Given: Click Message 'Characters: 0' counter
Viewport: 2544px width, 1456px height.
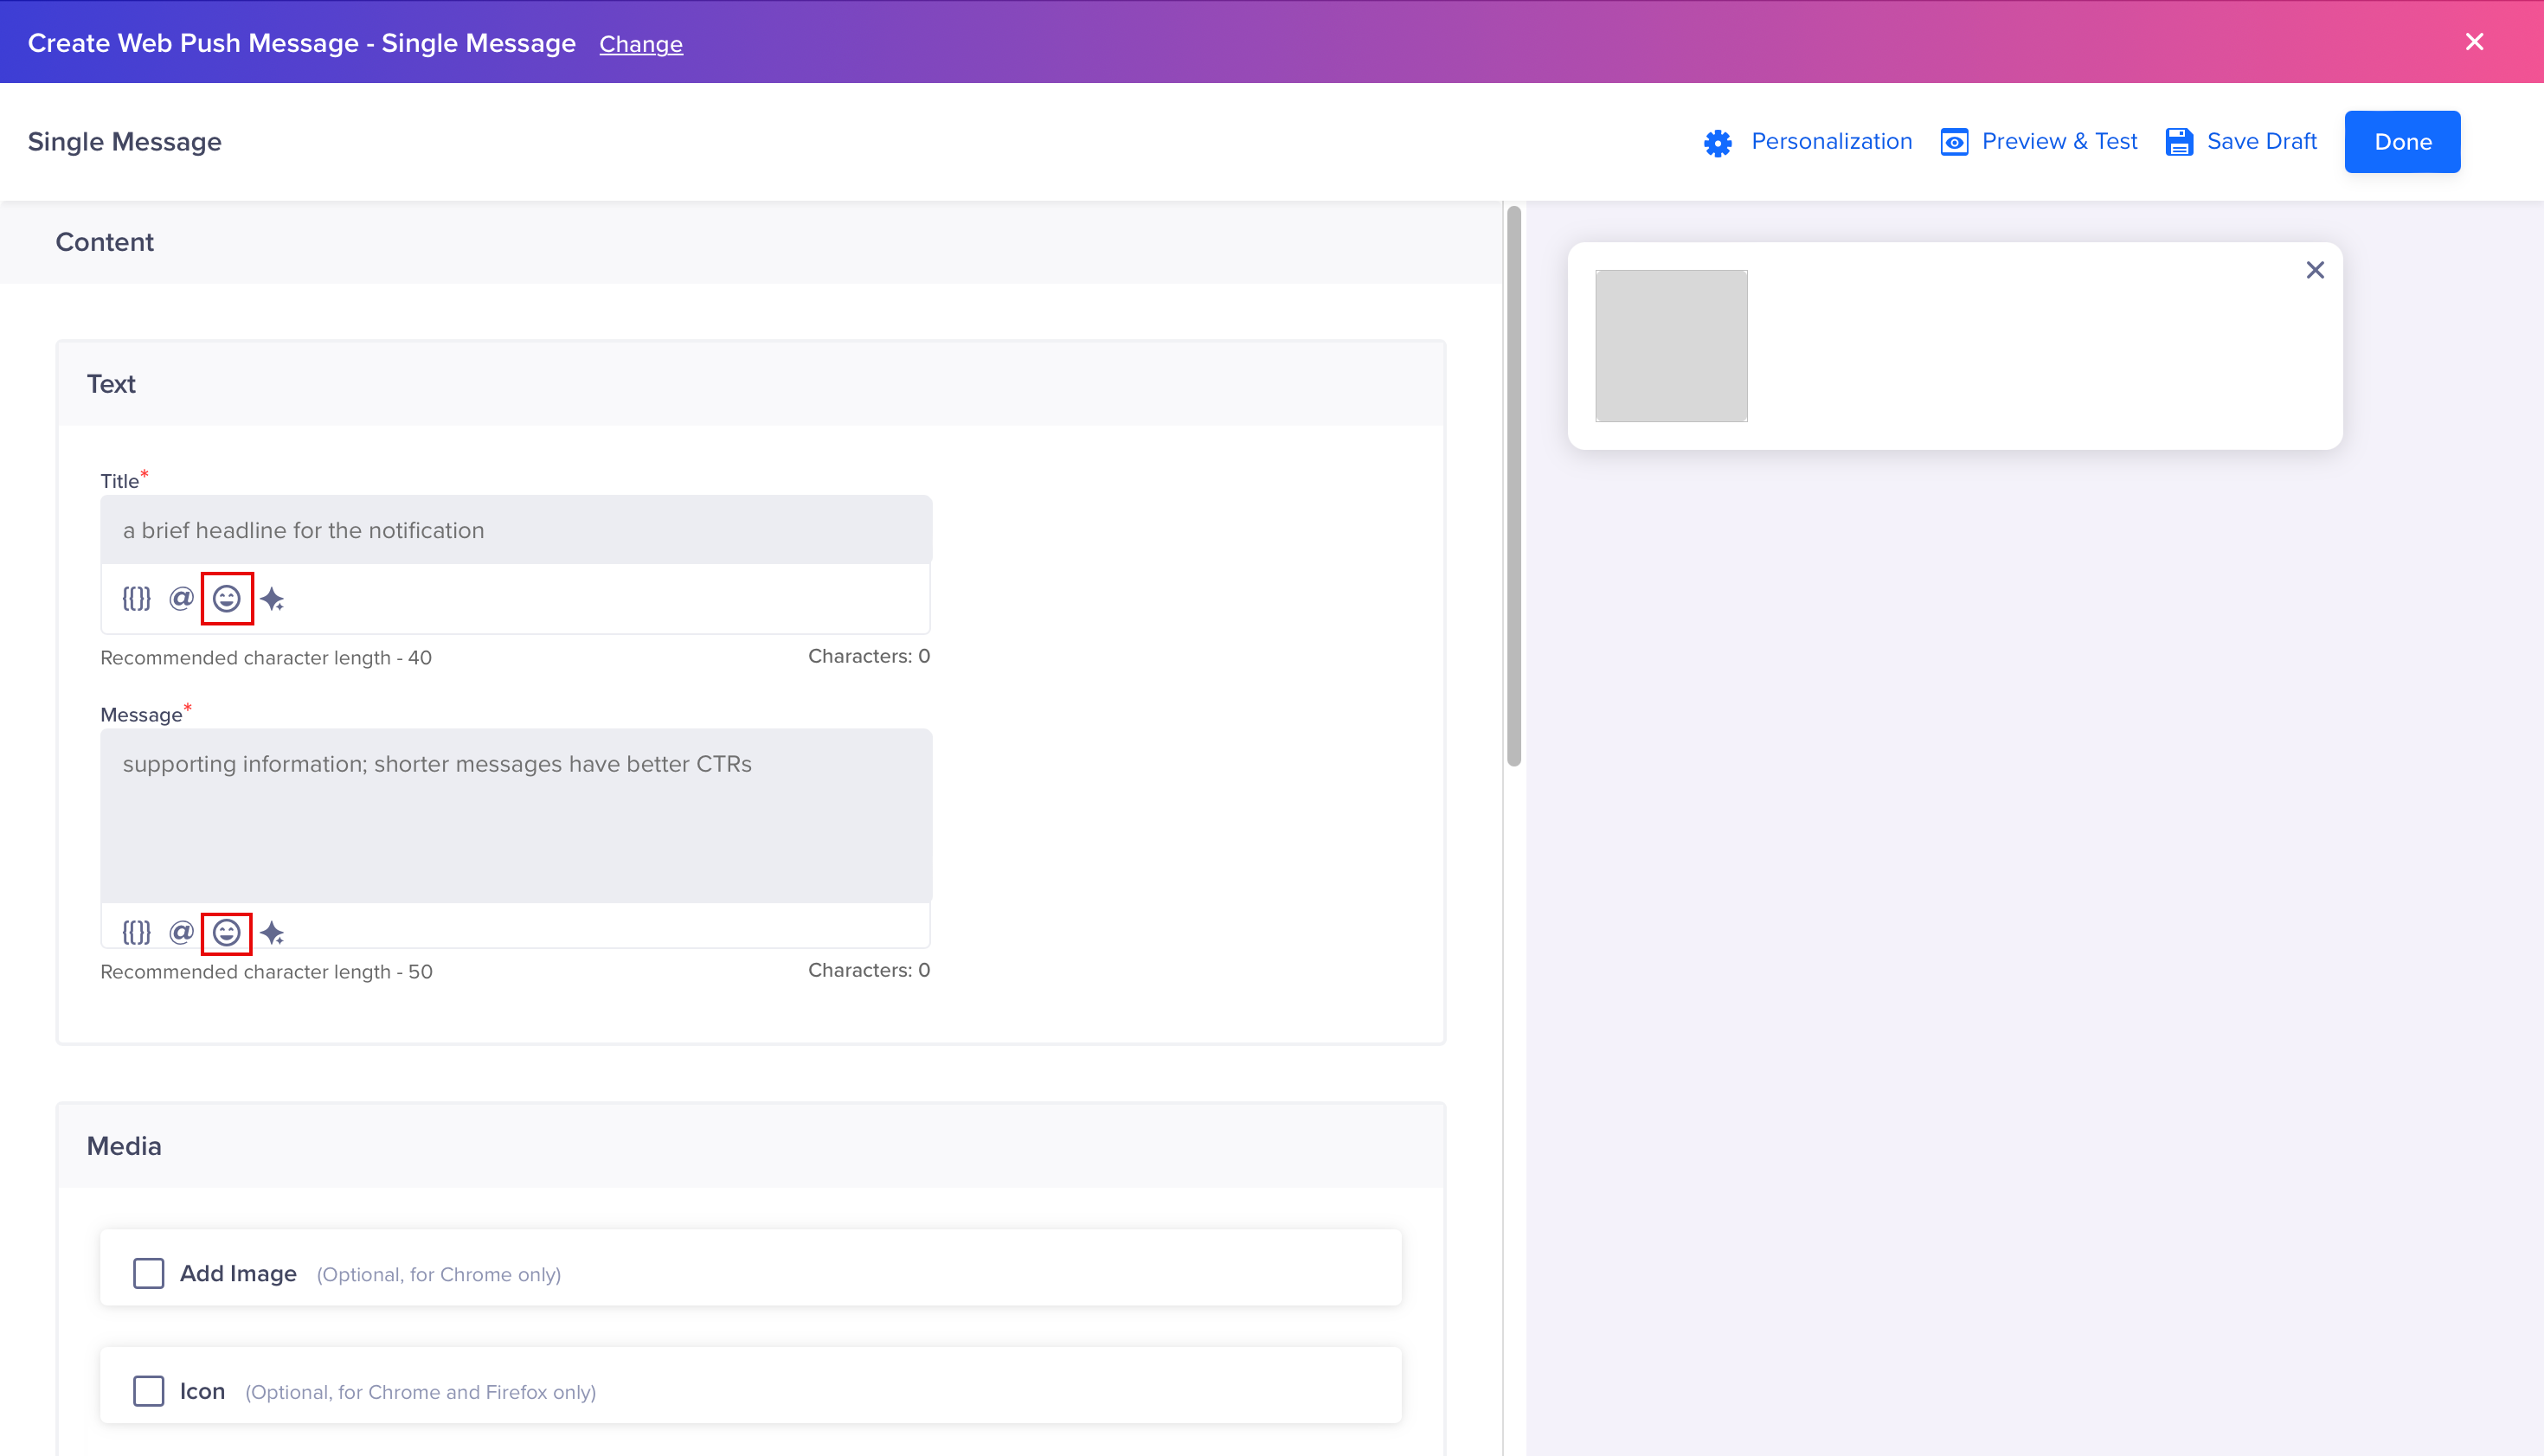Looking at the screenshot, I should click(869, 970).
